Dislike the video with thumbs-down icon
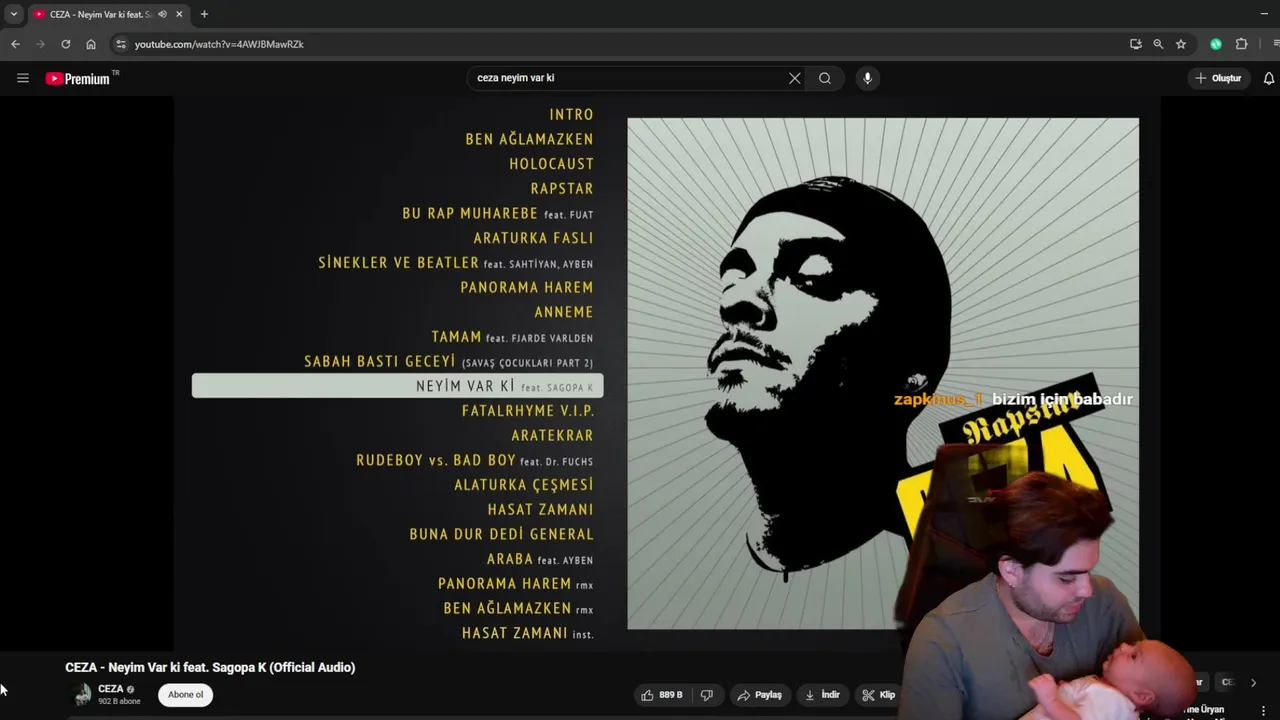The image size is (1280, 720). coord(707,695)
